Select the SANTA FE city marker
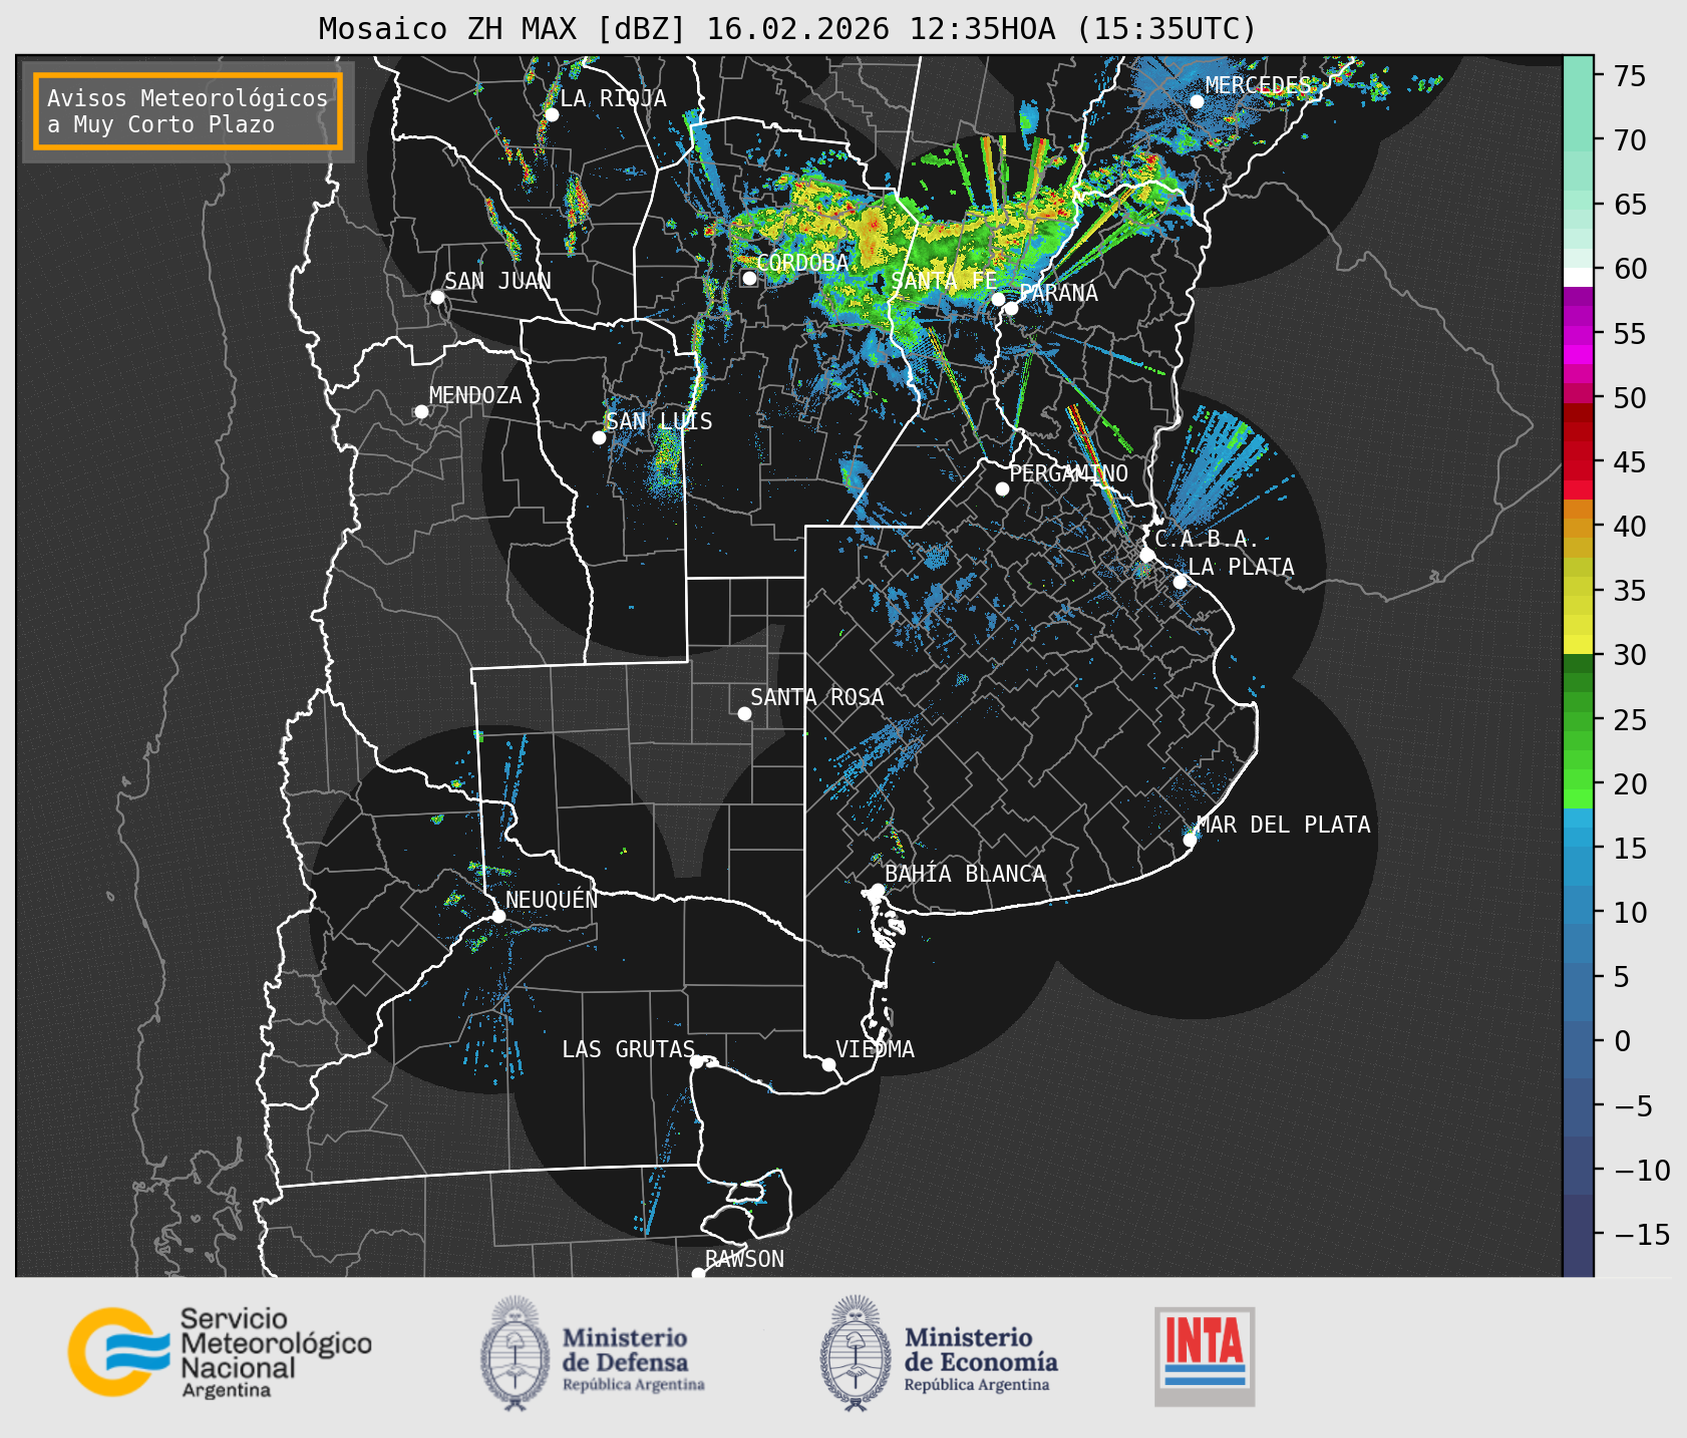This screenshot has height=1438, width=1687. [x=998, y=299]
